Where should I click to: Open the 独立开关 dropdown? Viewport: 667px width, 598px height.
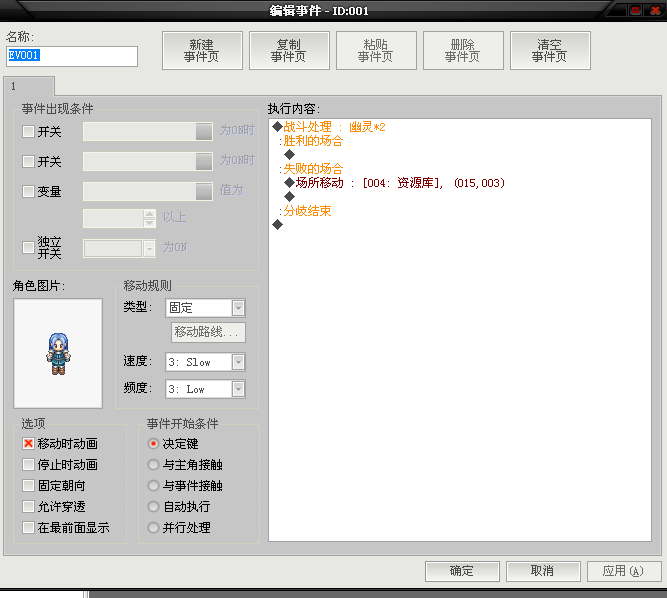coord(149,248)
